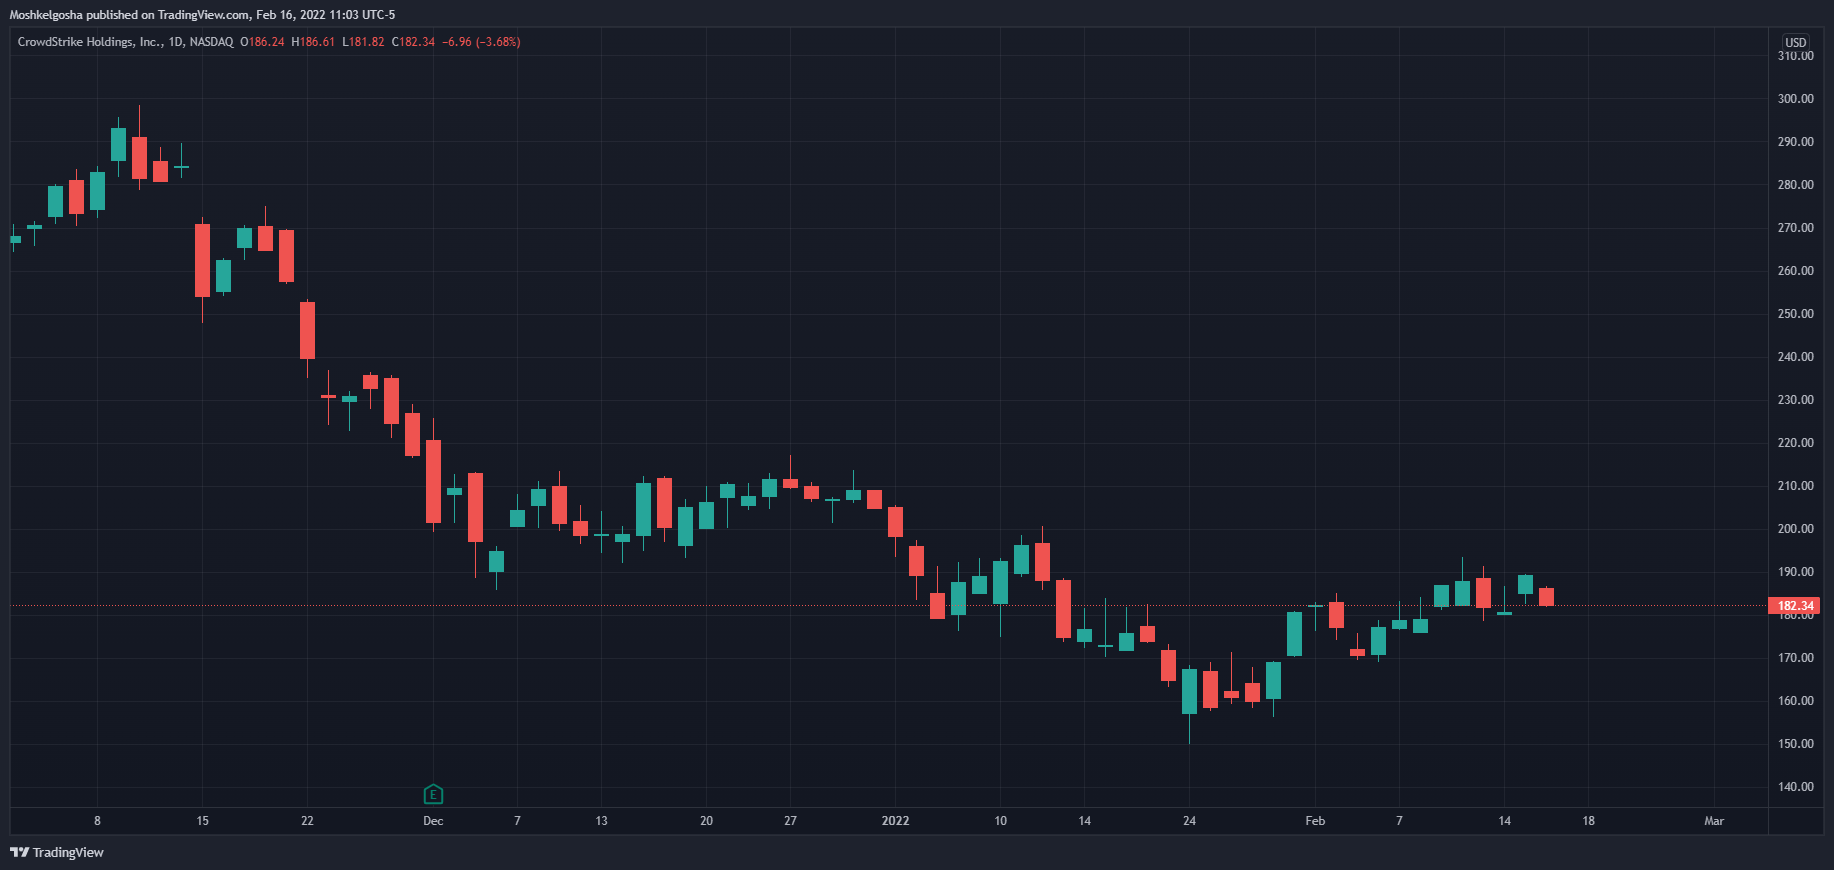Click the 300.00 price axis label
The height and width of the screenshot is (870, 1834).
[x=1795, y=99]
